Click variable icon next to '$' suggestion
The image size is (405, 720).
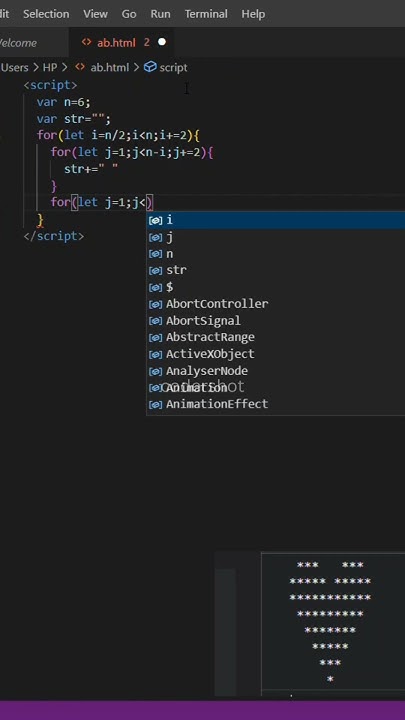[x=156, y=287]
